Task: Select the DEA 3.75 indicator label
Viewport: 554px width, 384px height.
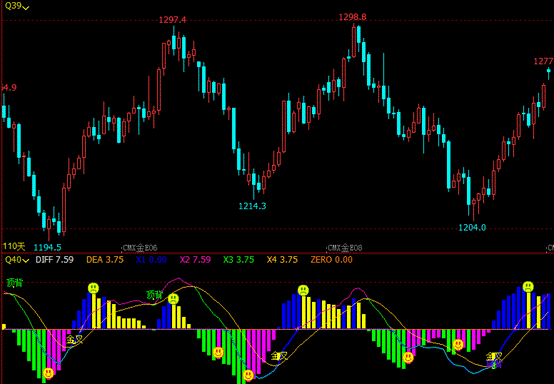Action: (x=105, y=260)
